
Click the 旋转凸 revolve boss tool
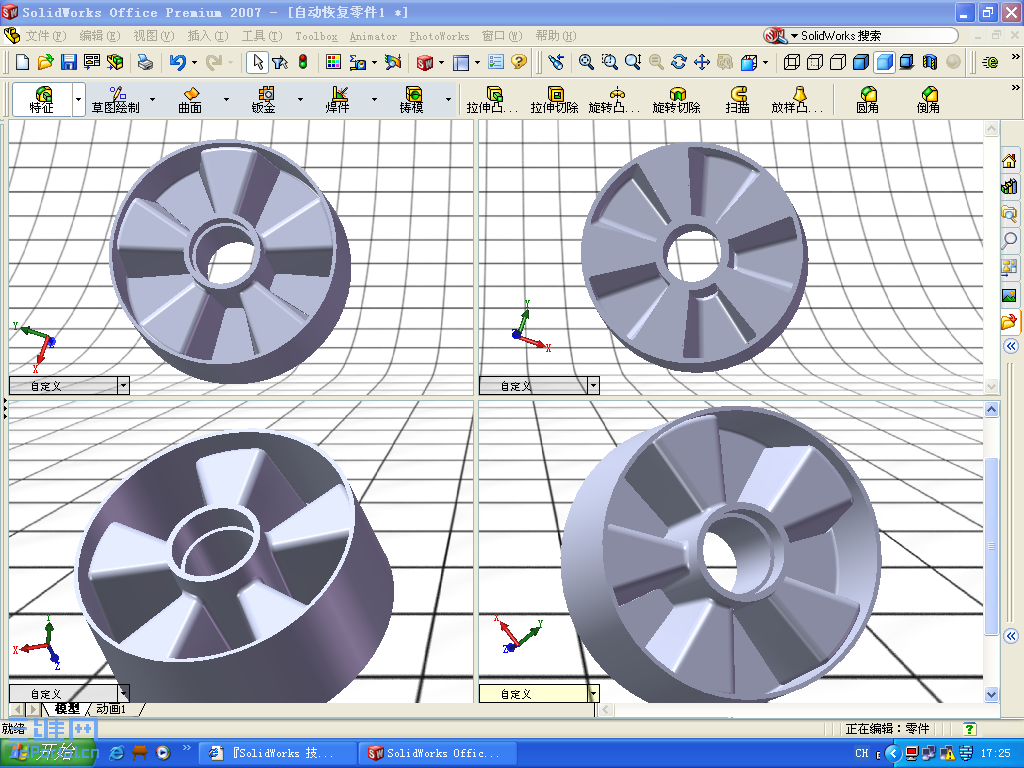coord(614,100)
